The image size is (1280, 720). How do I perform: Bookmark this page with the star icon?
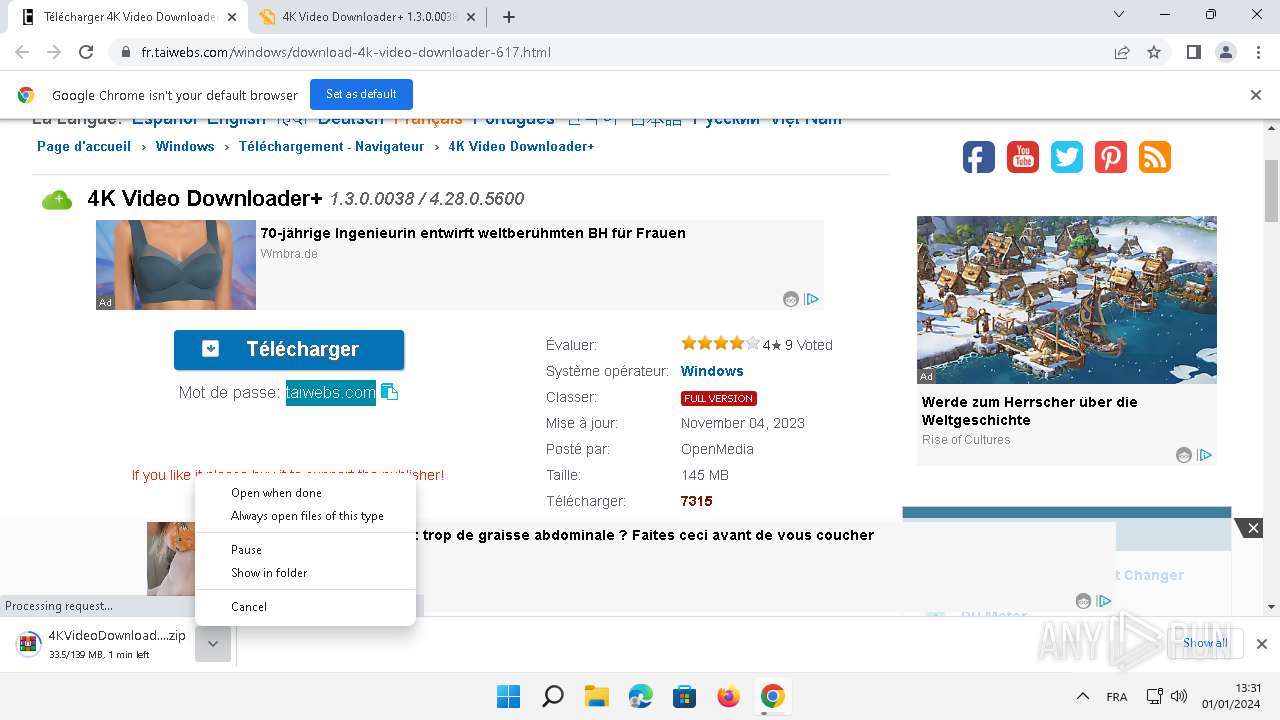(1154, 52)
